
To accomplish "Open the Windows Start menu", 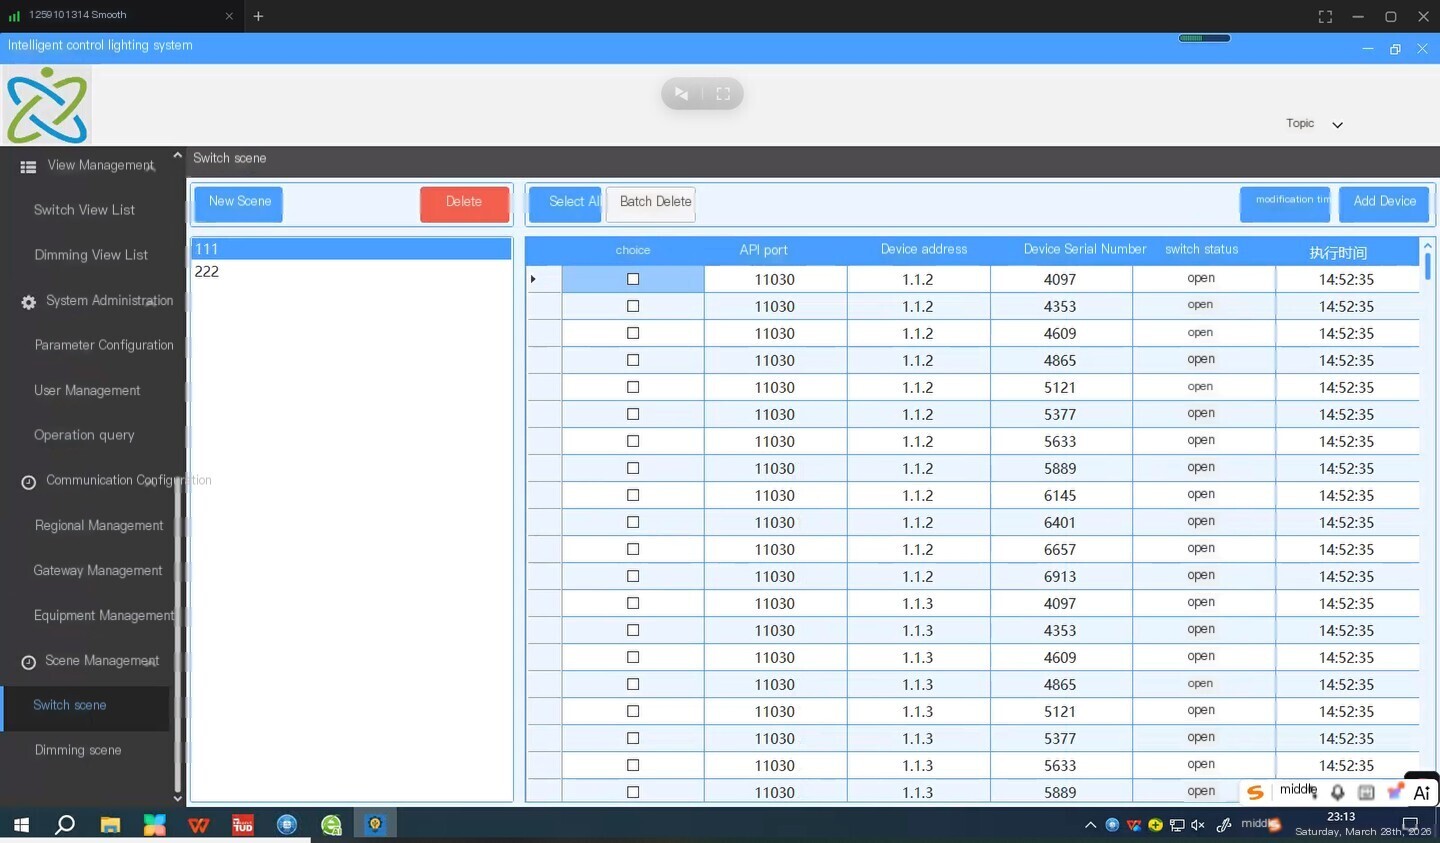I will click(x=21, y=825).
